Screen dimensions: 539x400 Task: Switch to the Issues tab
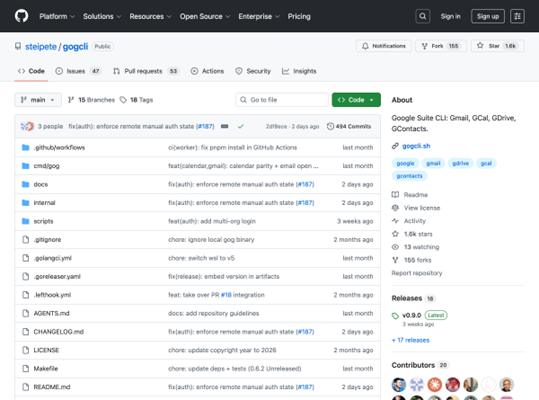pyautogui.click(x=78, y=71)
